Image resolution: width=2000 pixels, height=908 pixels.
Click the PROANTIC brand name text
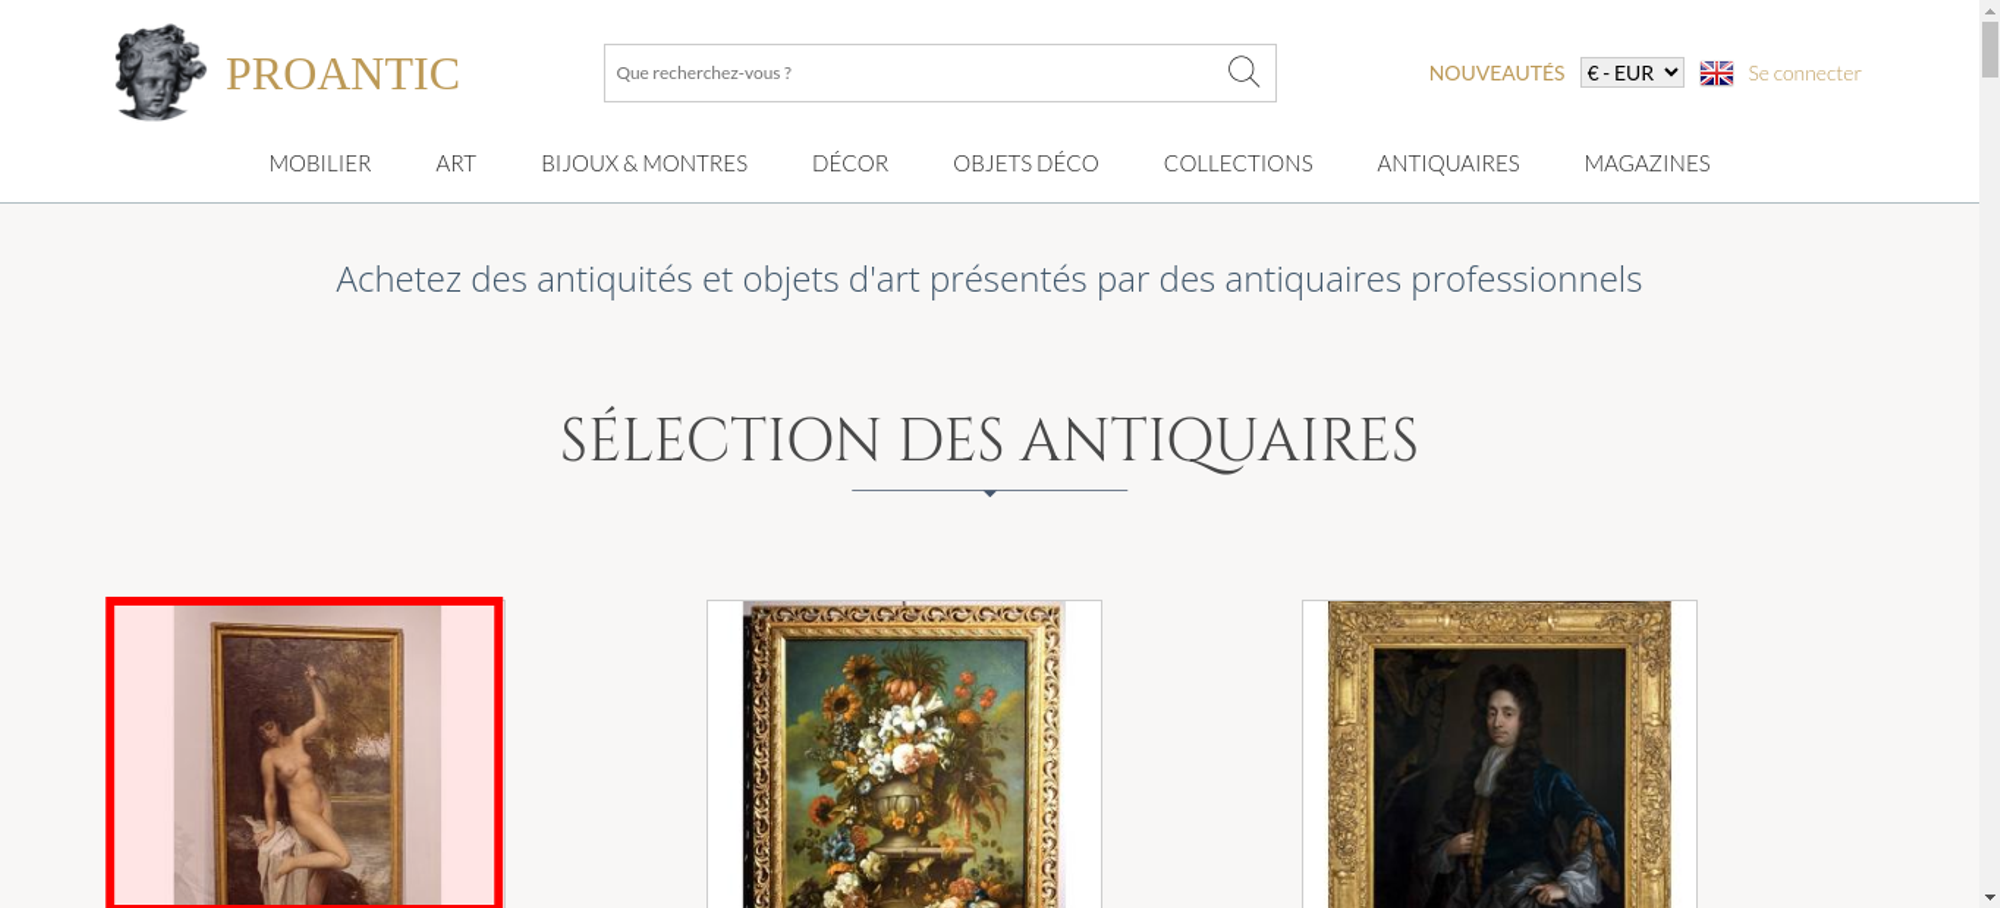(342, 74)
